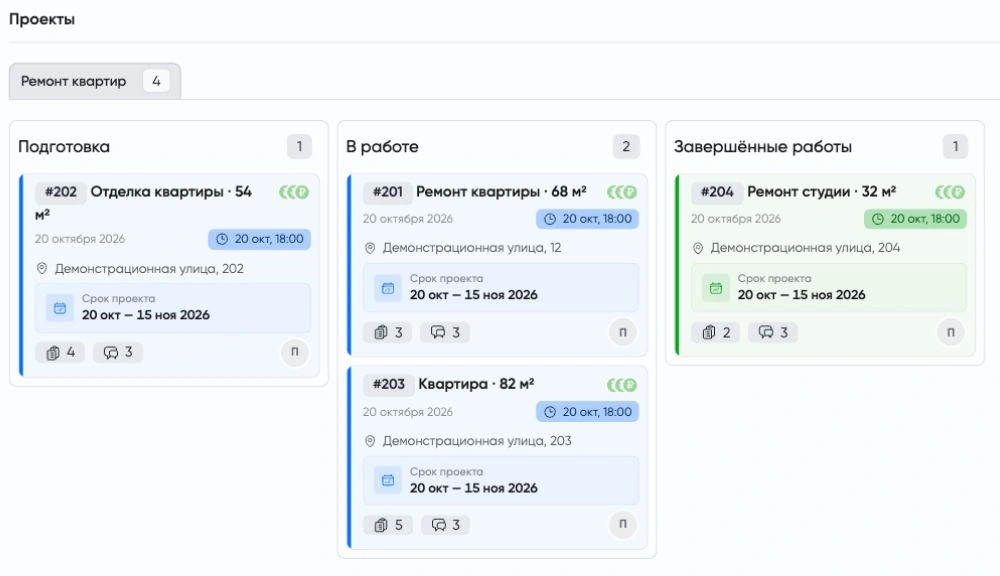
Task: Click the #202 project number tag
Action: point(61,192)
